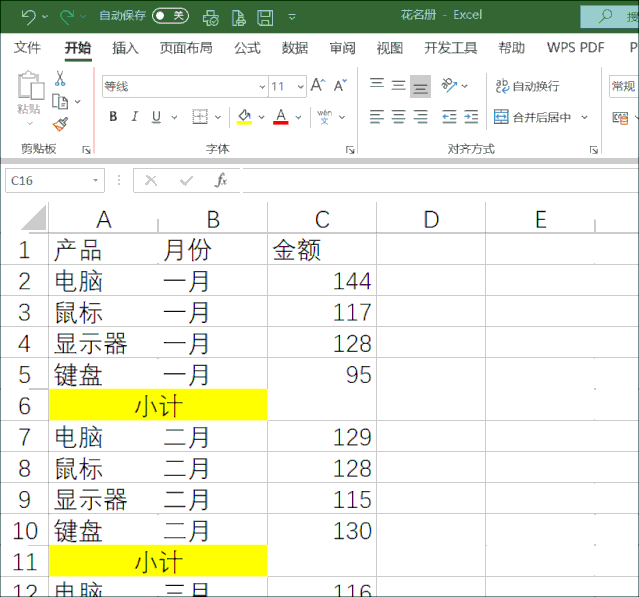Click the red font color A icon

(x=281, y=117)
